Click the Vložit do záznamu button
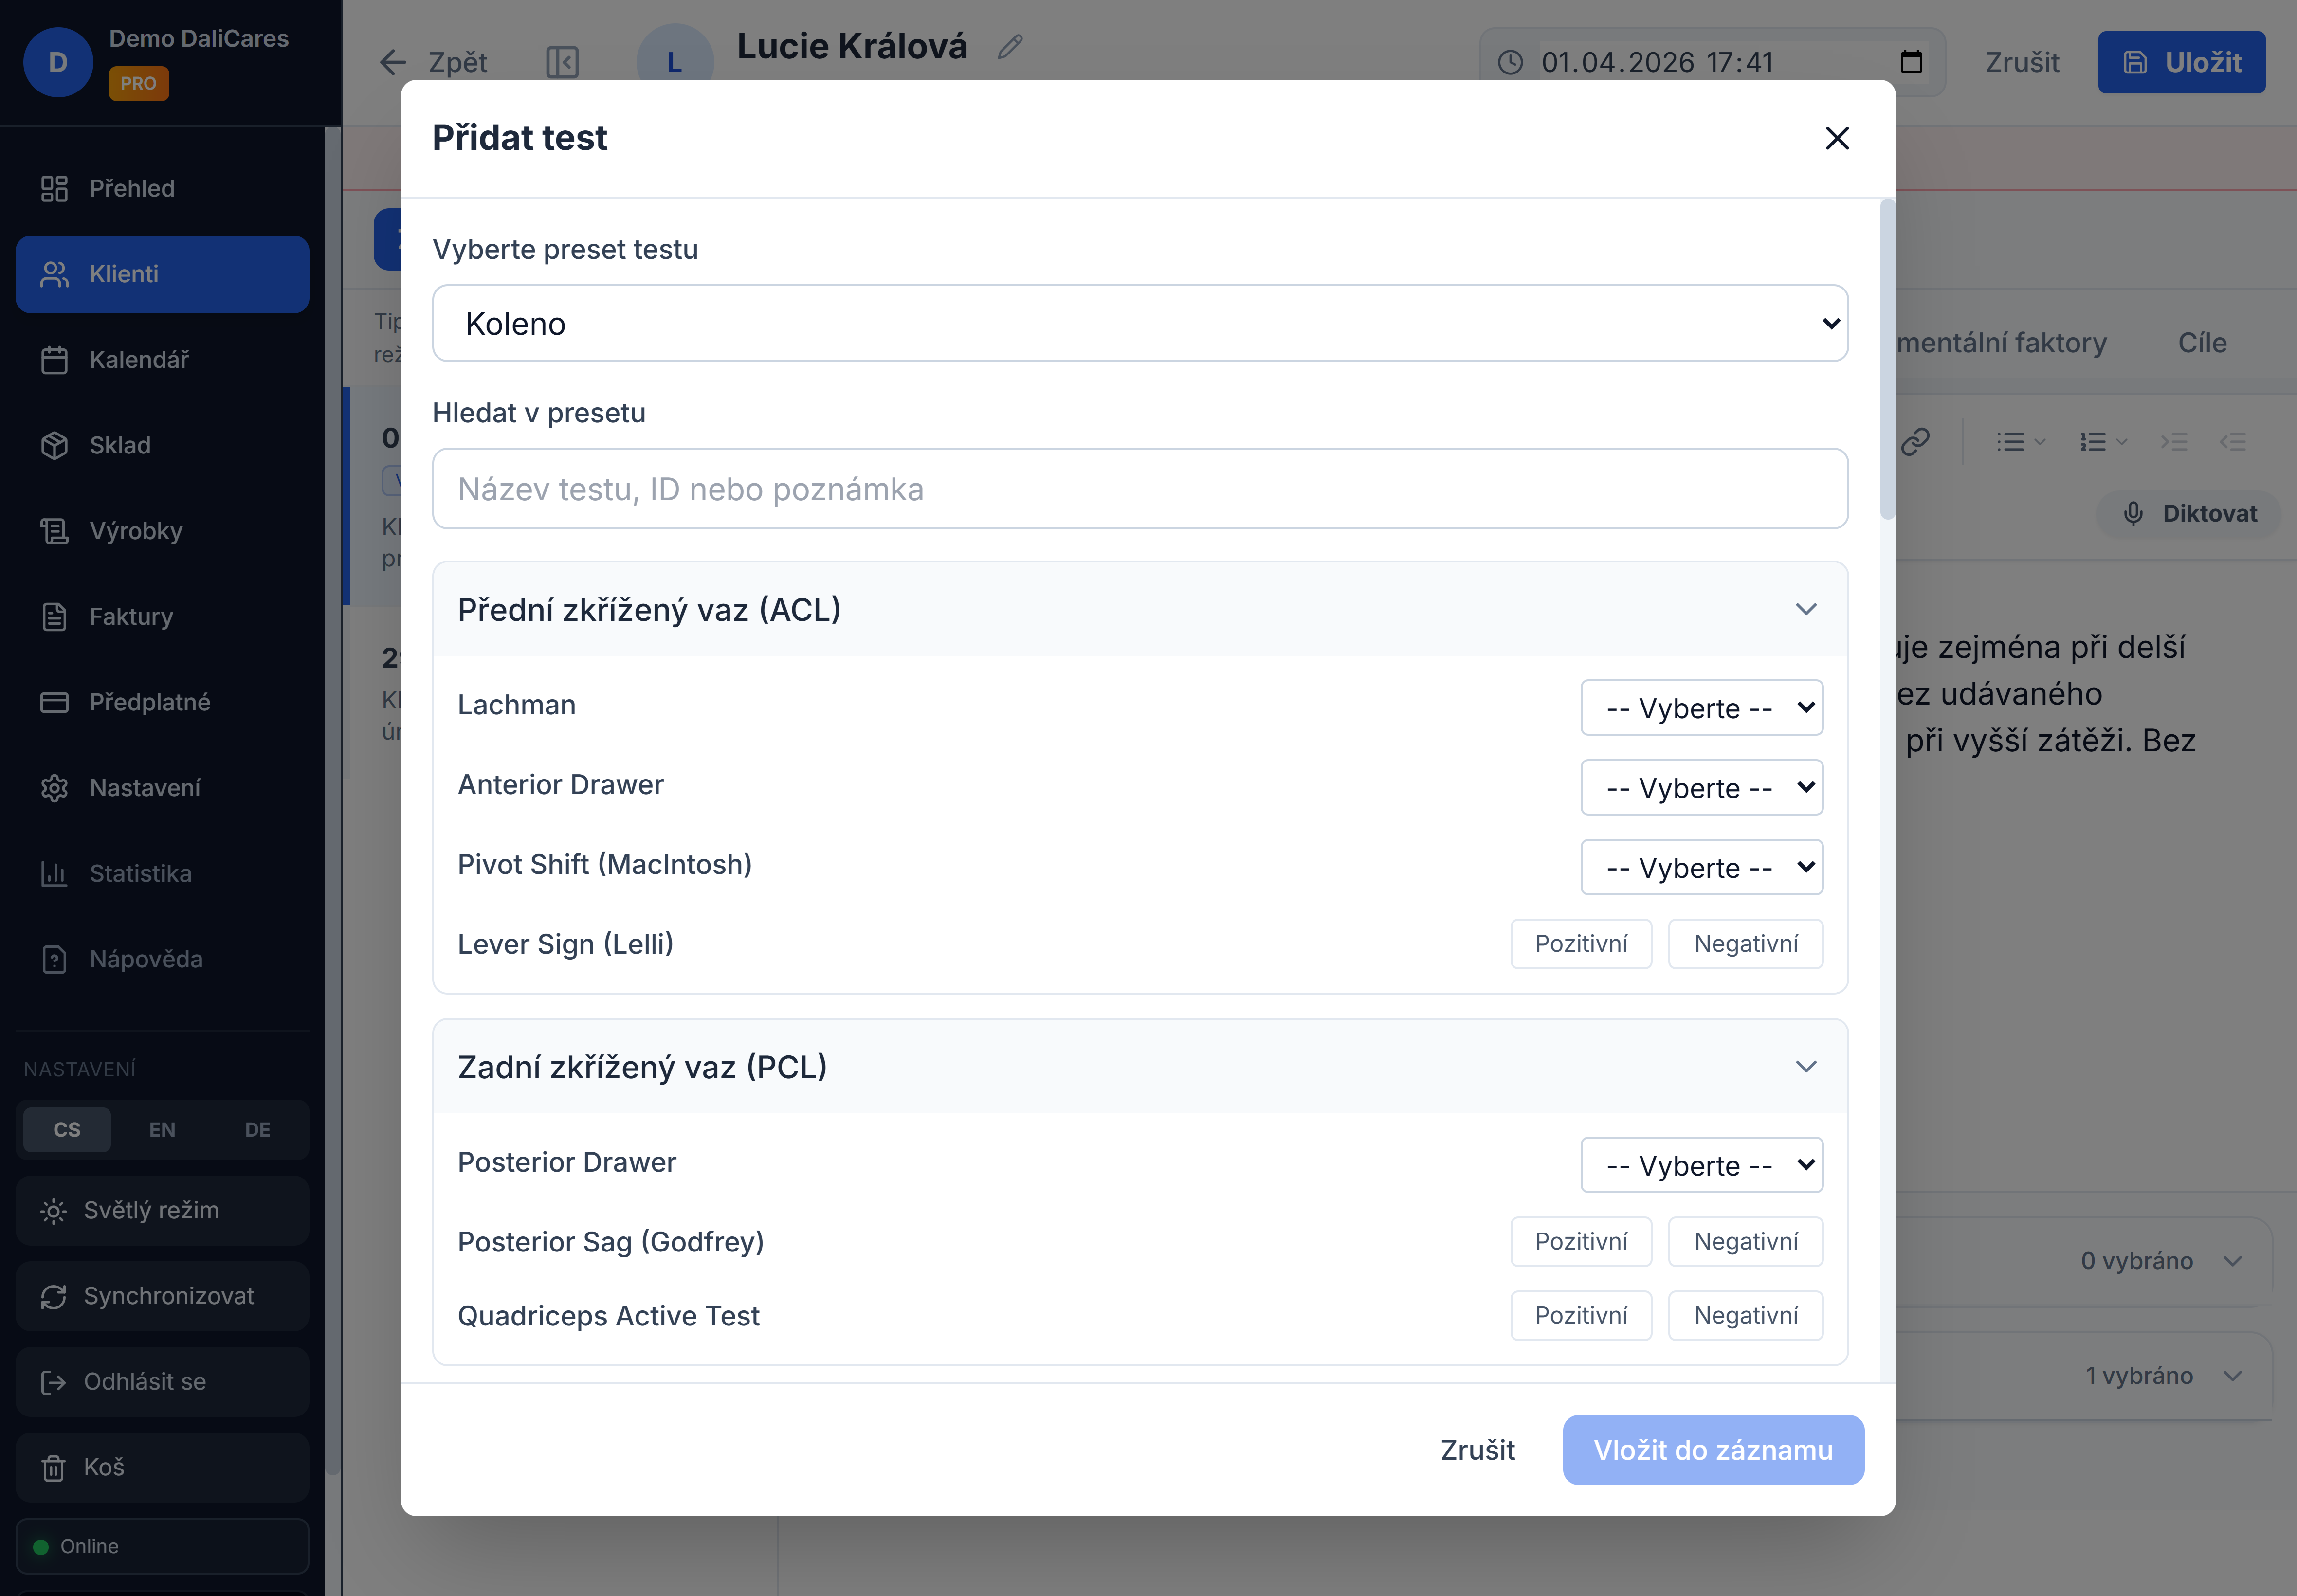The image size is (2297, 1596). (1712, 1450)
